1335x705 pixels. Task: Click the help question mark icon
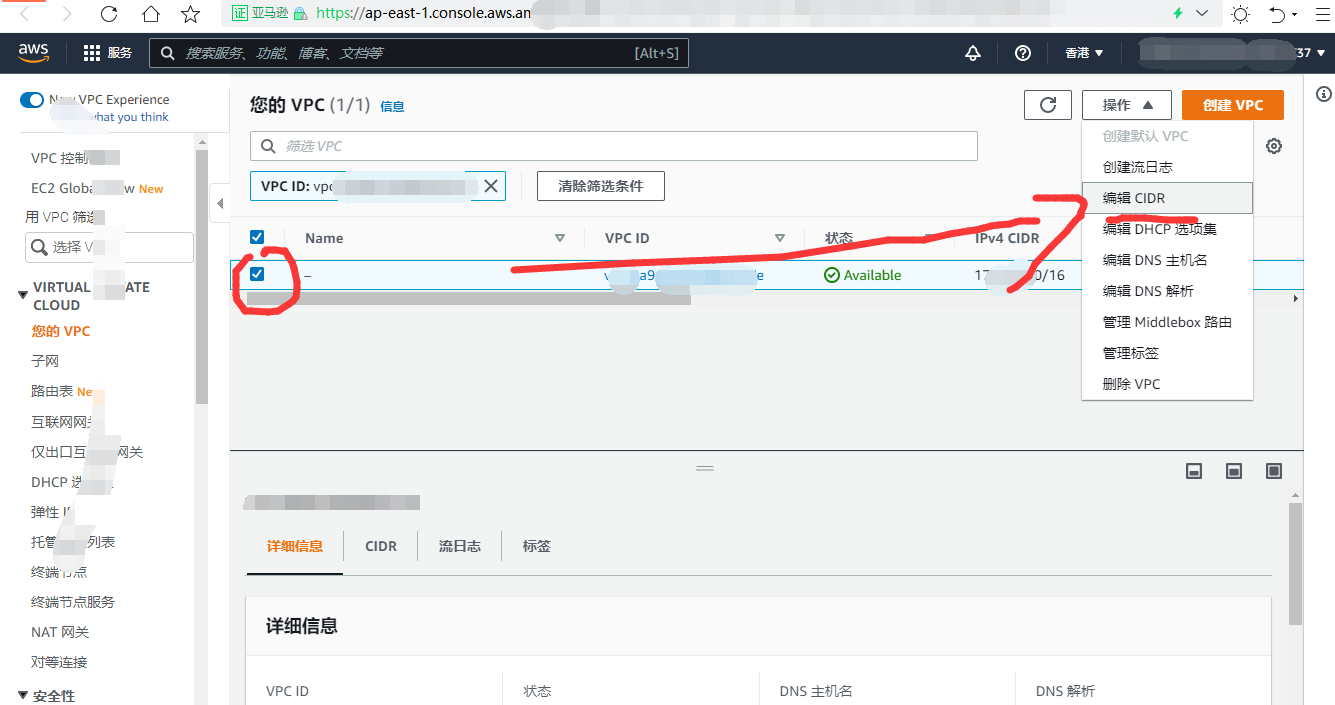click(1022, 52)
